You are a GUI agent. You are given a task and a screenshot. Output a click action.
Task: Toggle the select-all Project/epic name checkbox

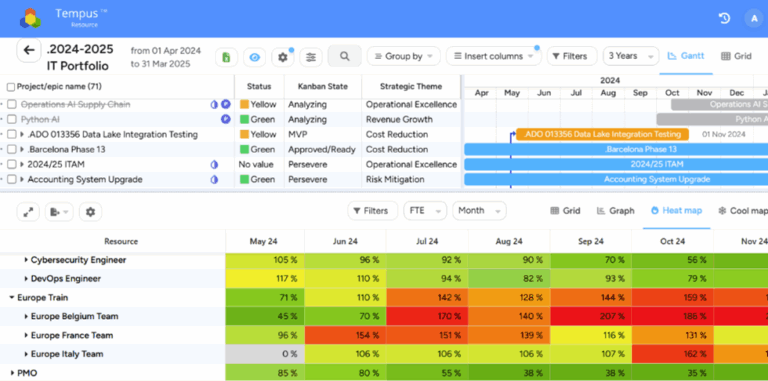11,87
